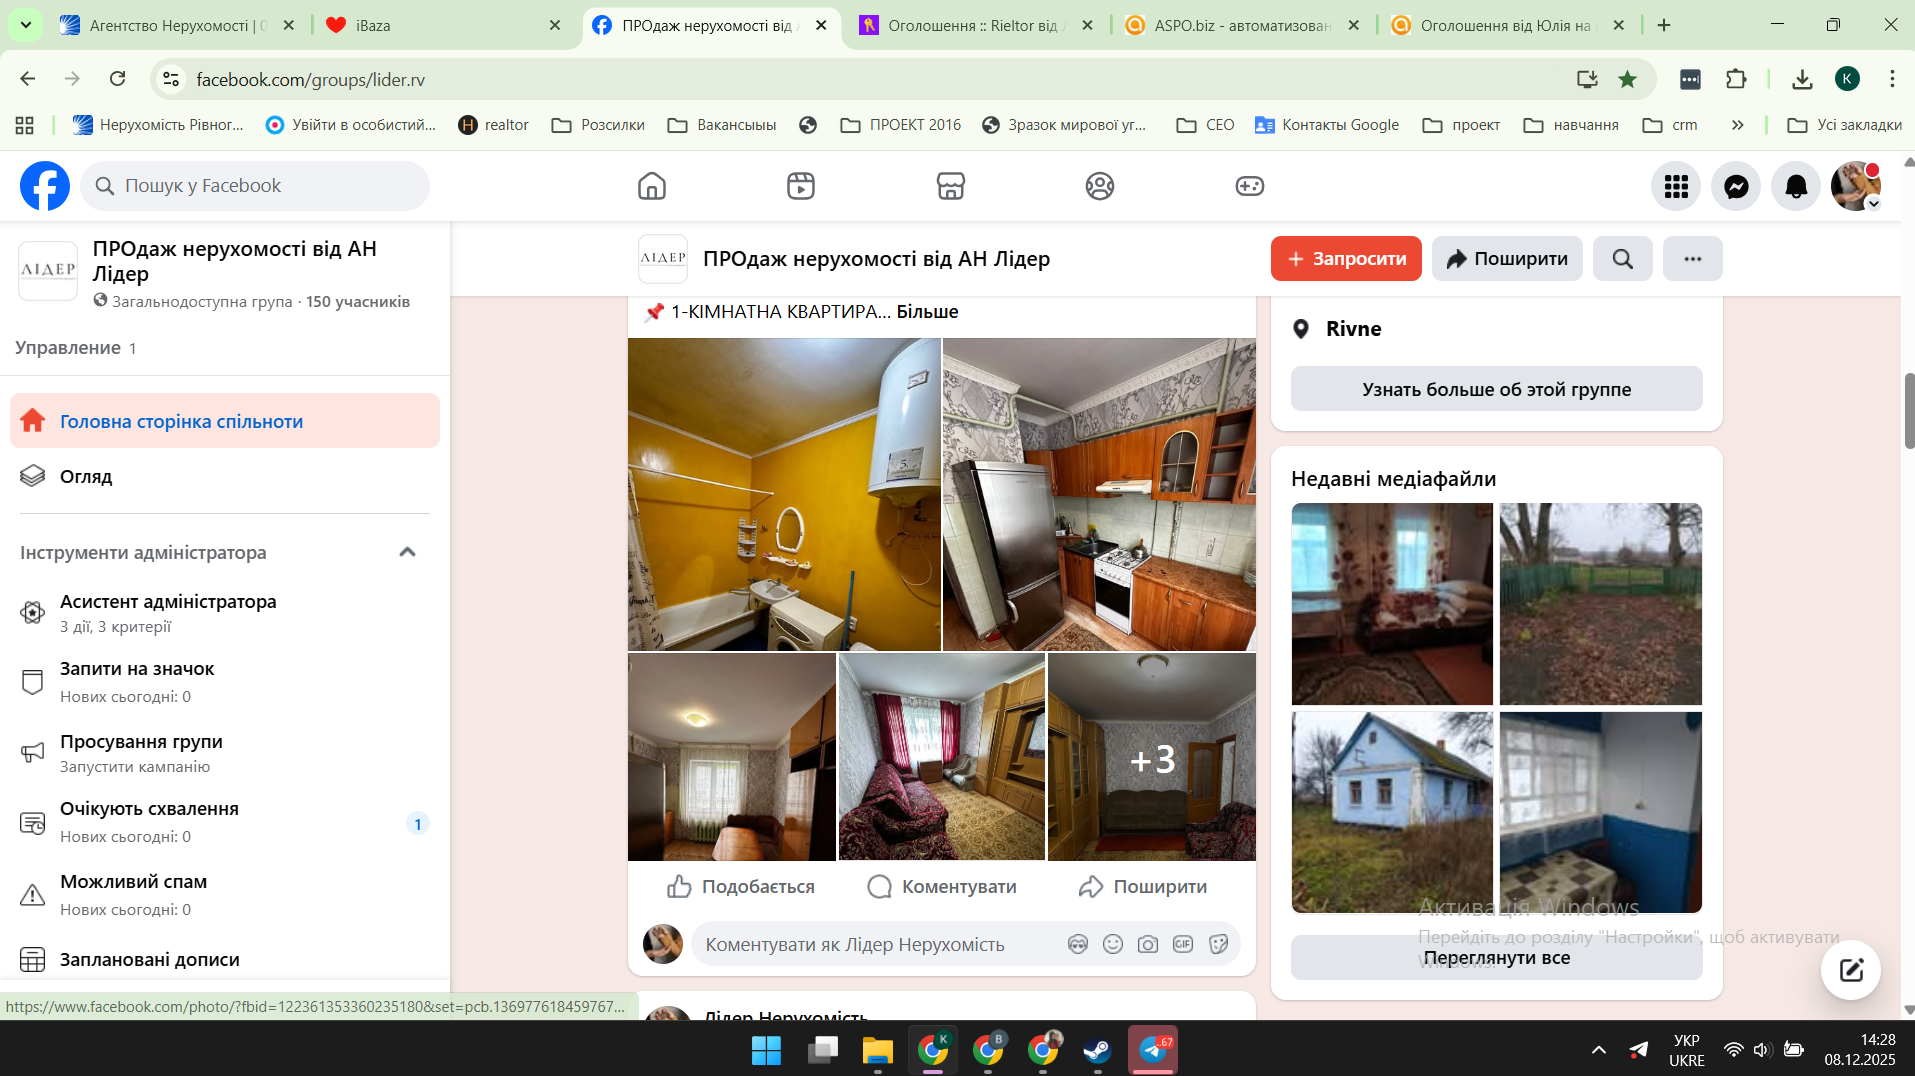Image resolution: width=1915 pixels, height=1076 pixels.
Task: Collapse the Інструменти адміністратора section
Action: click(407, 552)
